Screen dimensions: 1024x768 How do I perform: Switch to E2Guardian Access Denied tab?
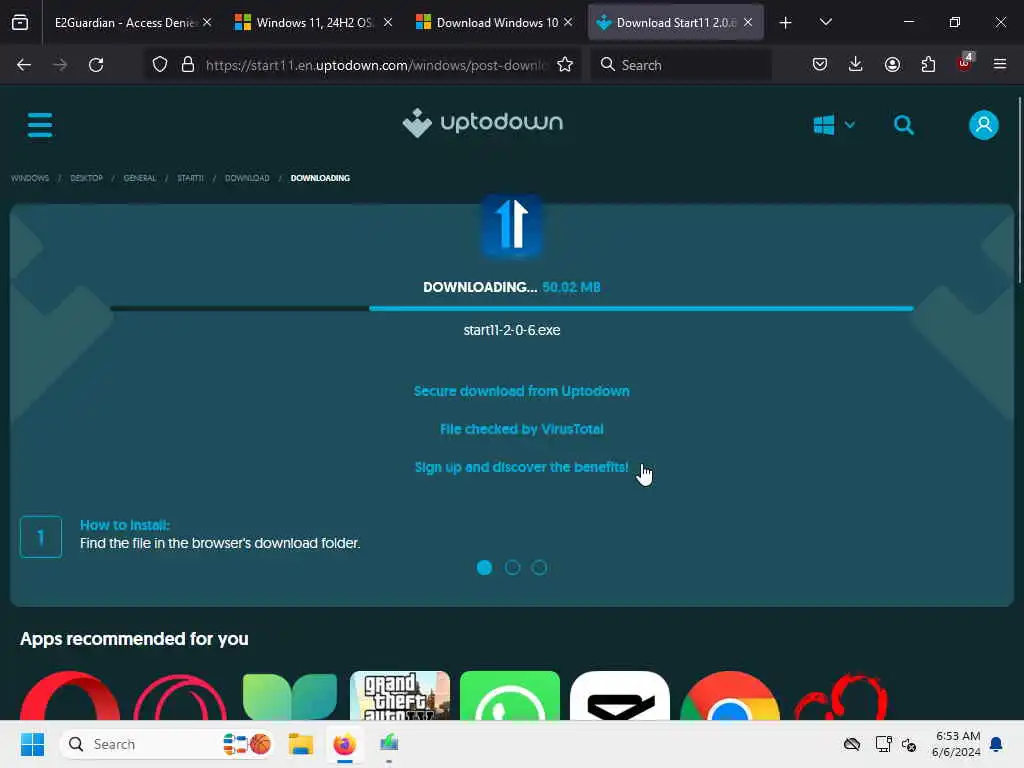[x=125, y=23]
